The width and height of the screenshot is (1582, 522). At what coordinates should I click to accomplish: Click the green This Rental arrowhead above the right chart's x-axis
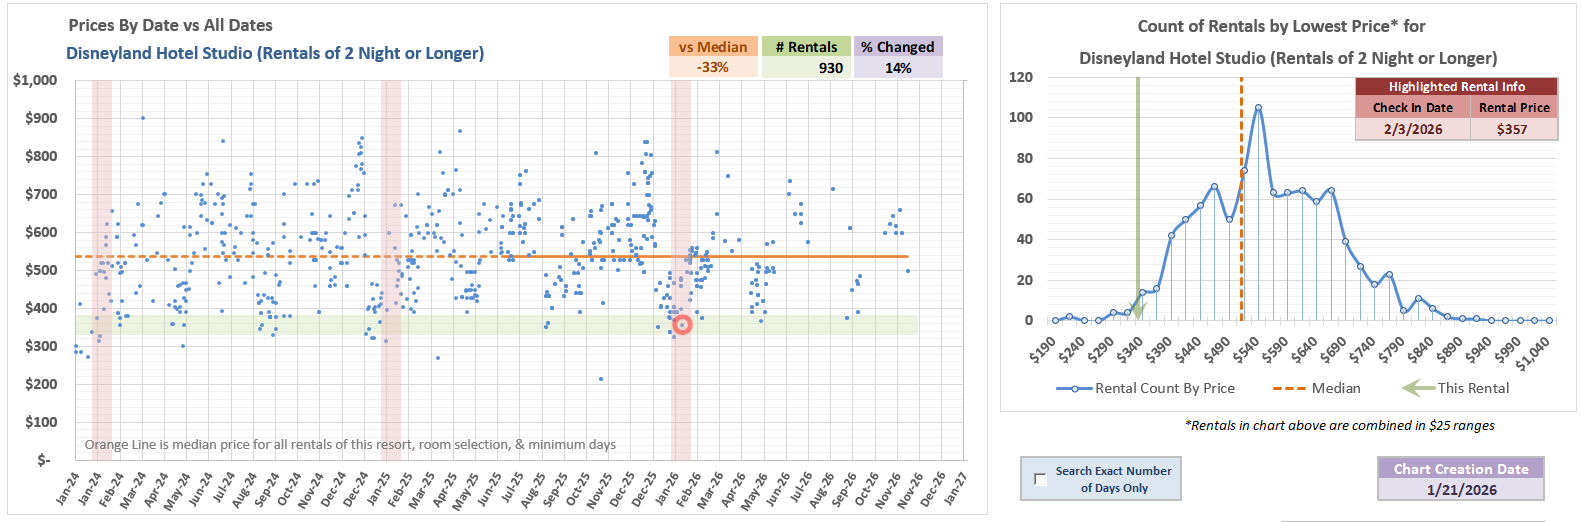(1137, 308)
